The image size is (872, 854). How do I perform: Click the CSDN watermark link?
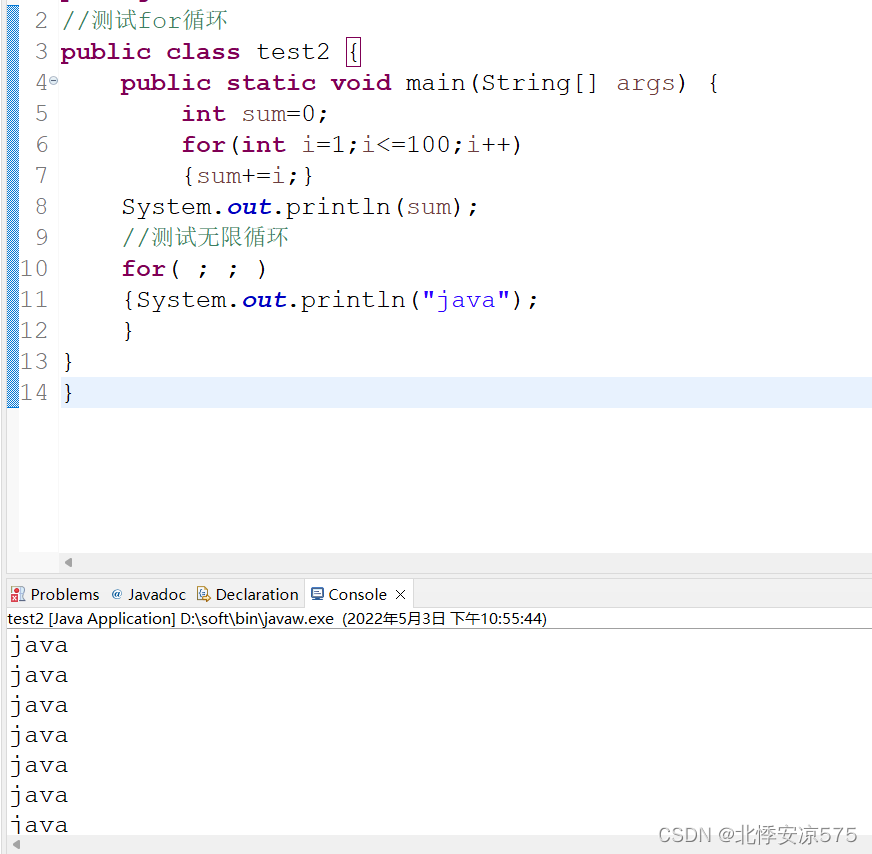point(757,835)
